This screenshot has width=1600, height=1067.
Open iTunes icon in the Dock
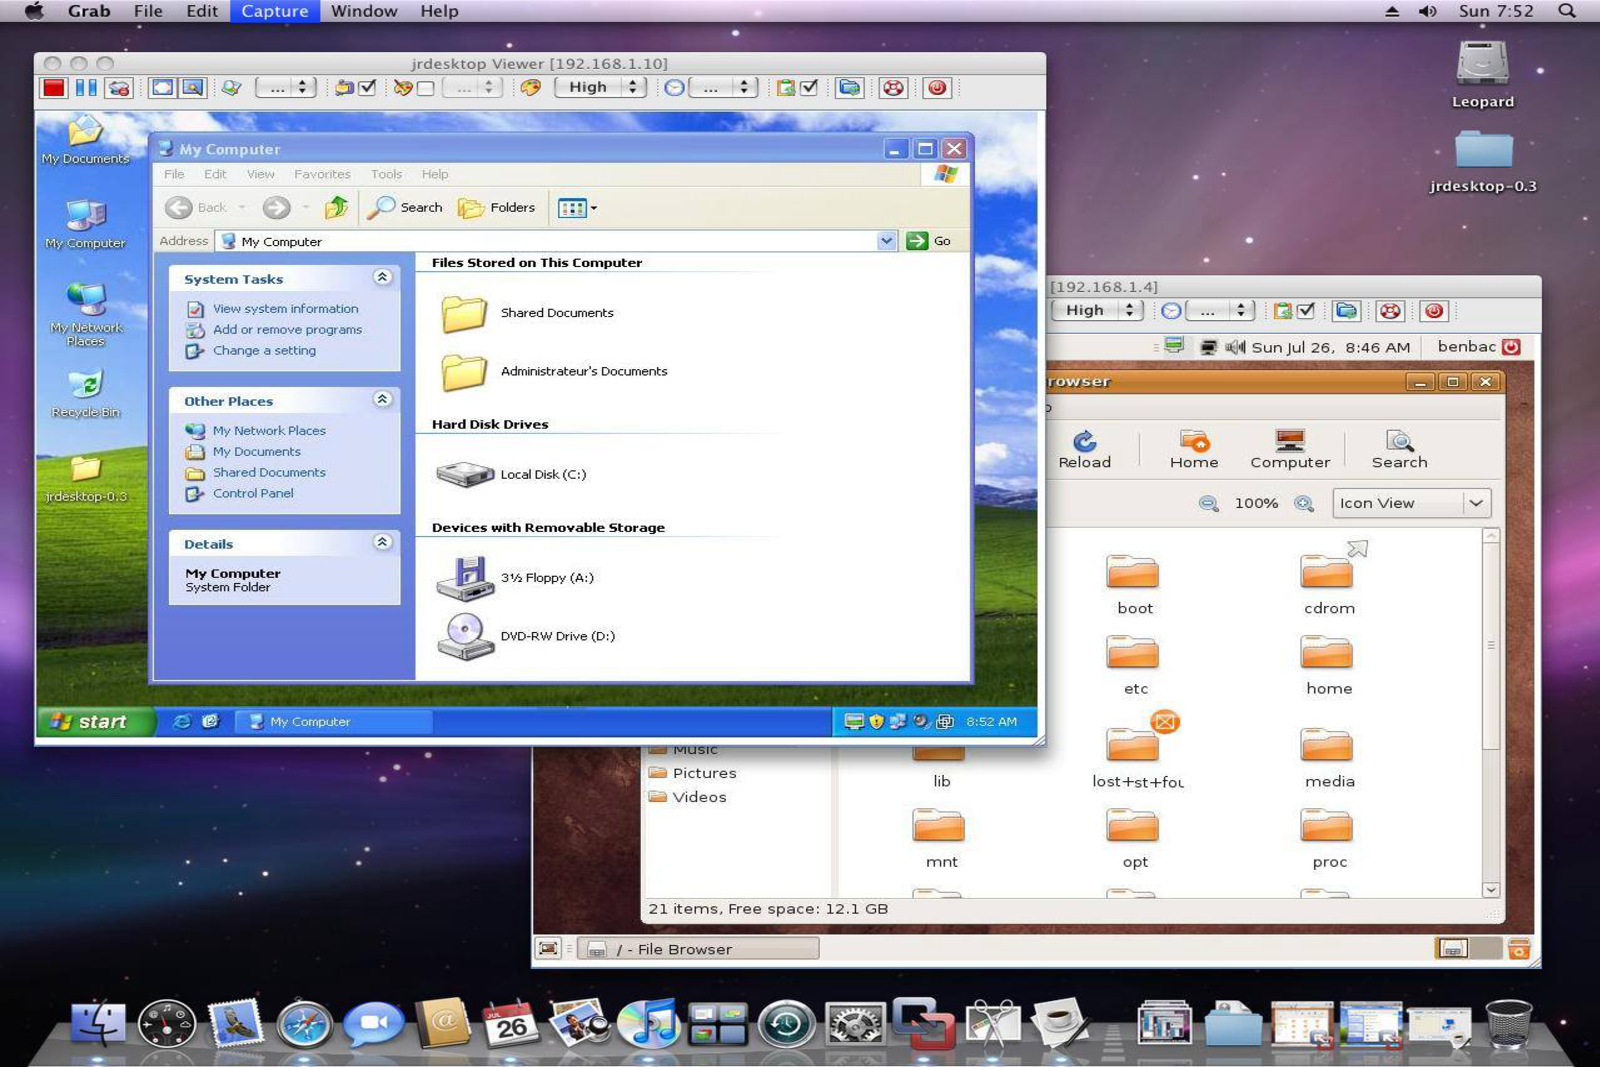point(648,1025)
